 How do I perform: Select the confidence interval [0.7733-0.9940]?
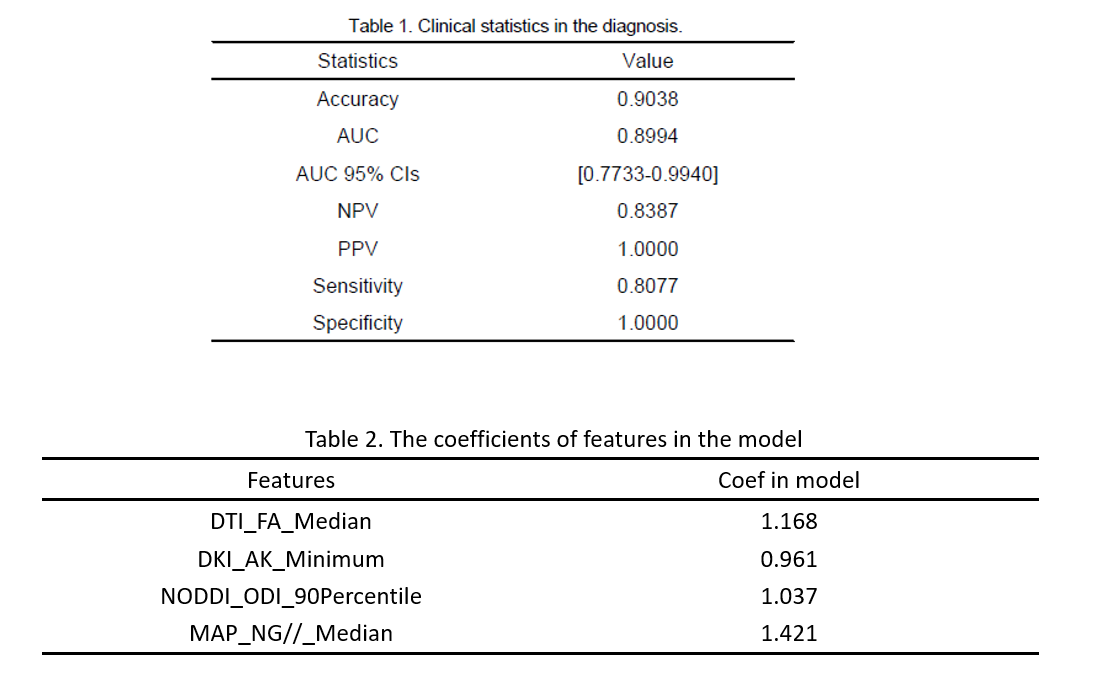coord(647,174)
